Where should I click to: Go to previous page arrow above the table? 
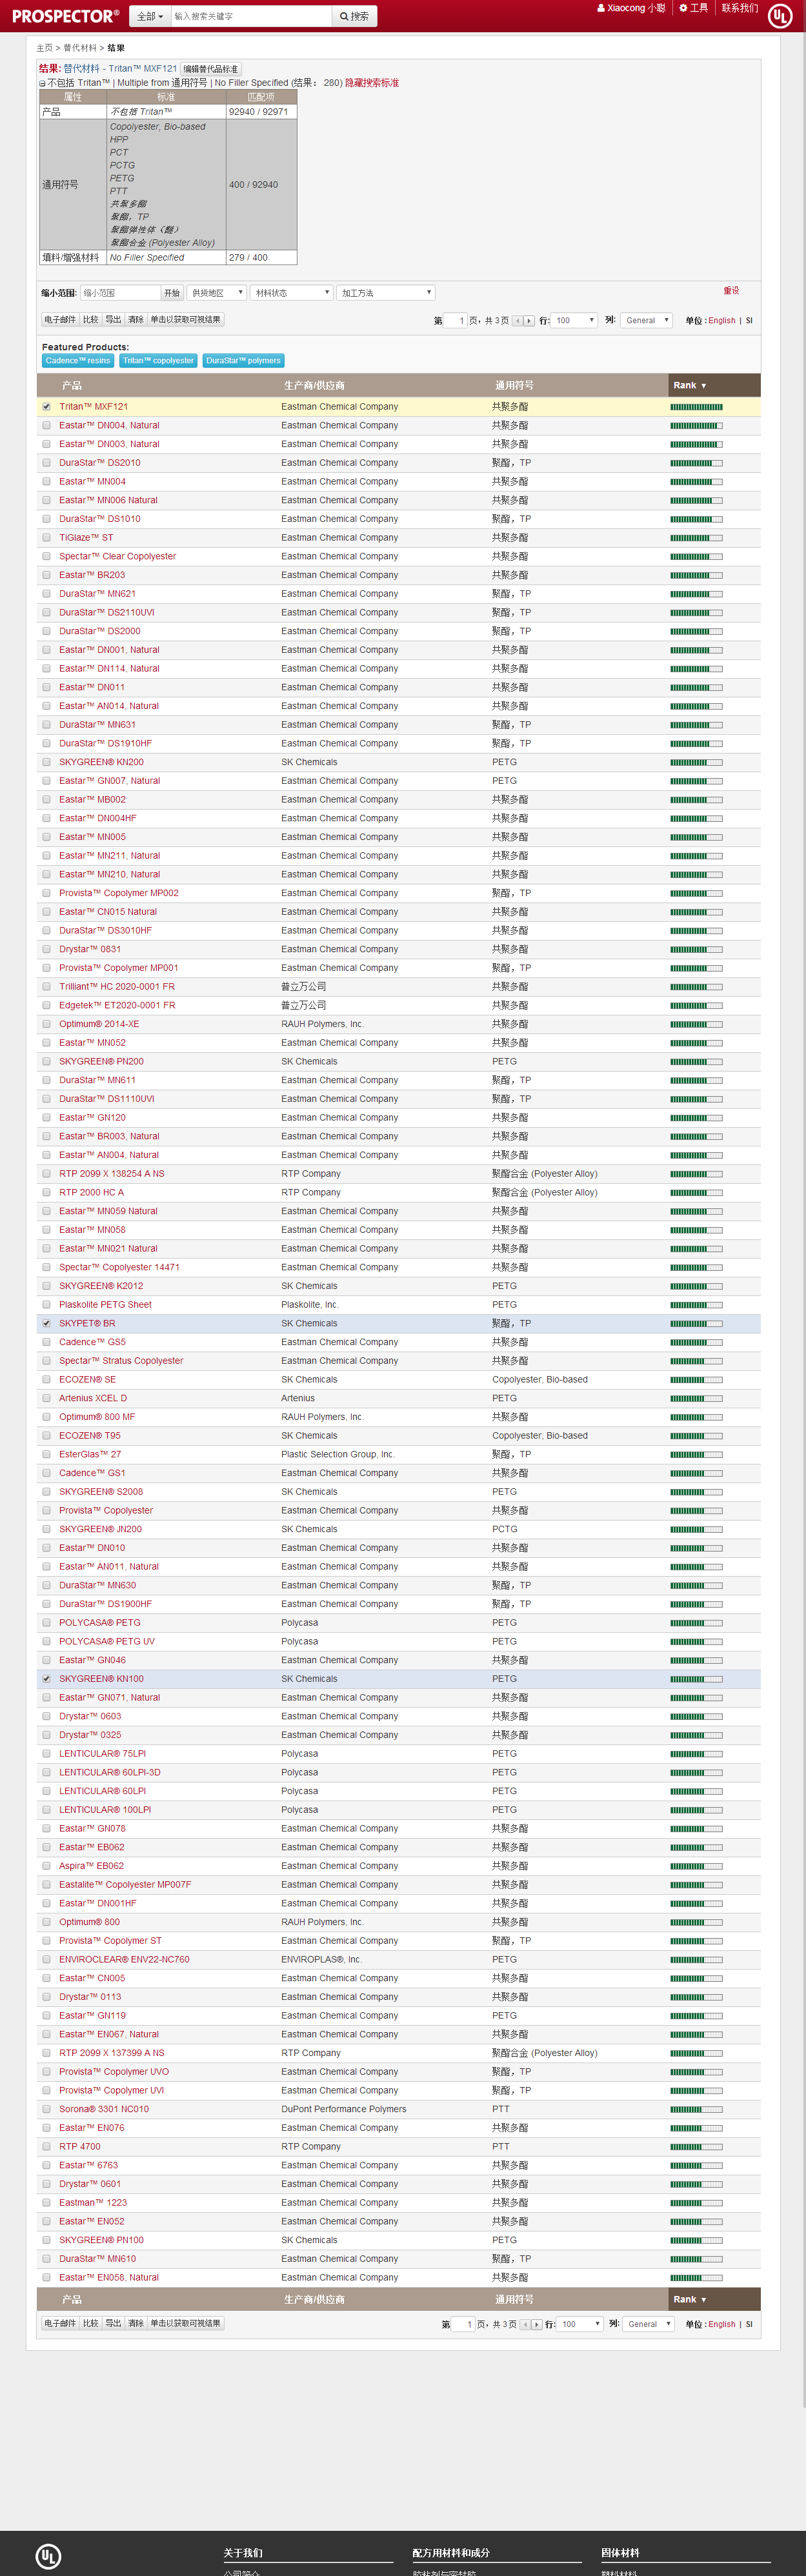517,321
